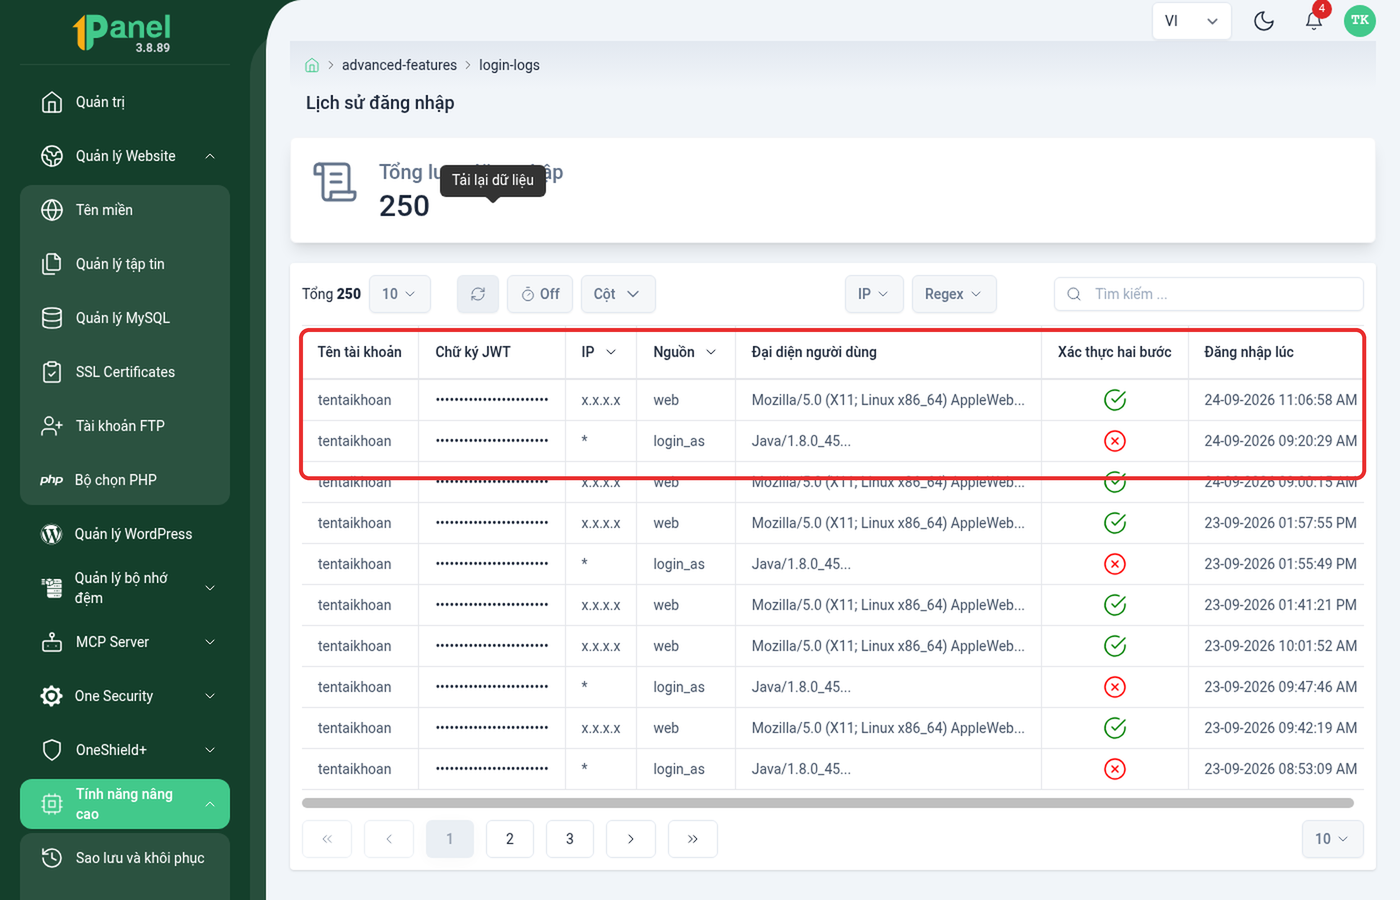Jump to the last page
Image resolution: width=1400 pixels, height=900 pixels.
(x=693, y=839)
